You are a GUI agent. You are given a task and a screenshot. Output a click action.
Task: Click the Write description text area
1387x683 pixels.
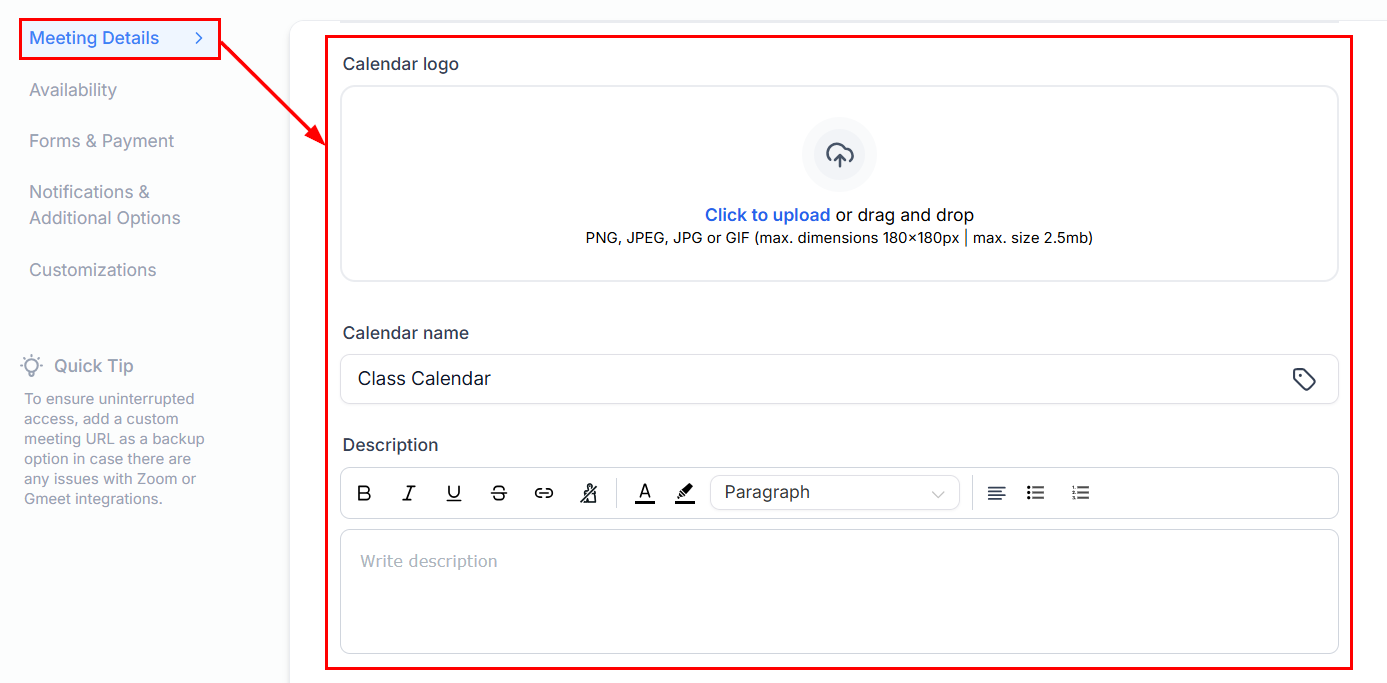click(x=839, y=591)
